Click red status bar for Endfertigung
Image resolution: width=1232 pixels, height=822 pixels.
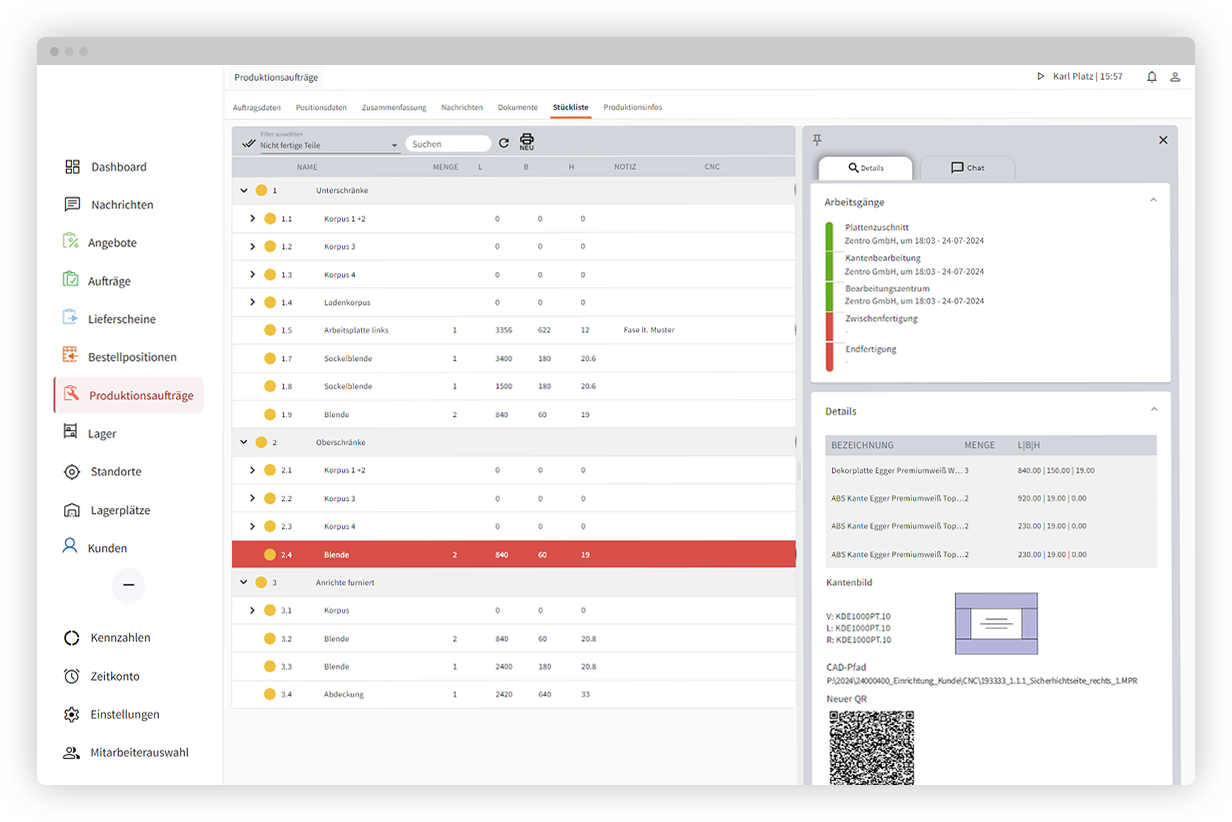pos(829,357)
